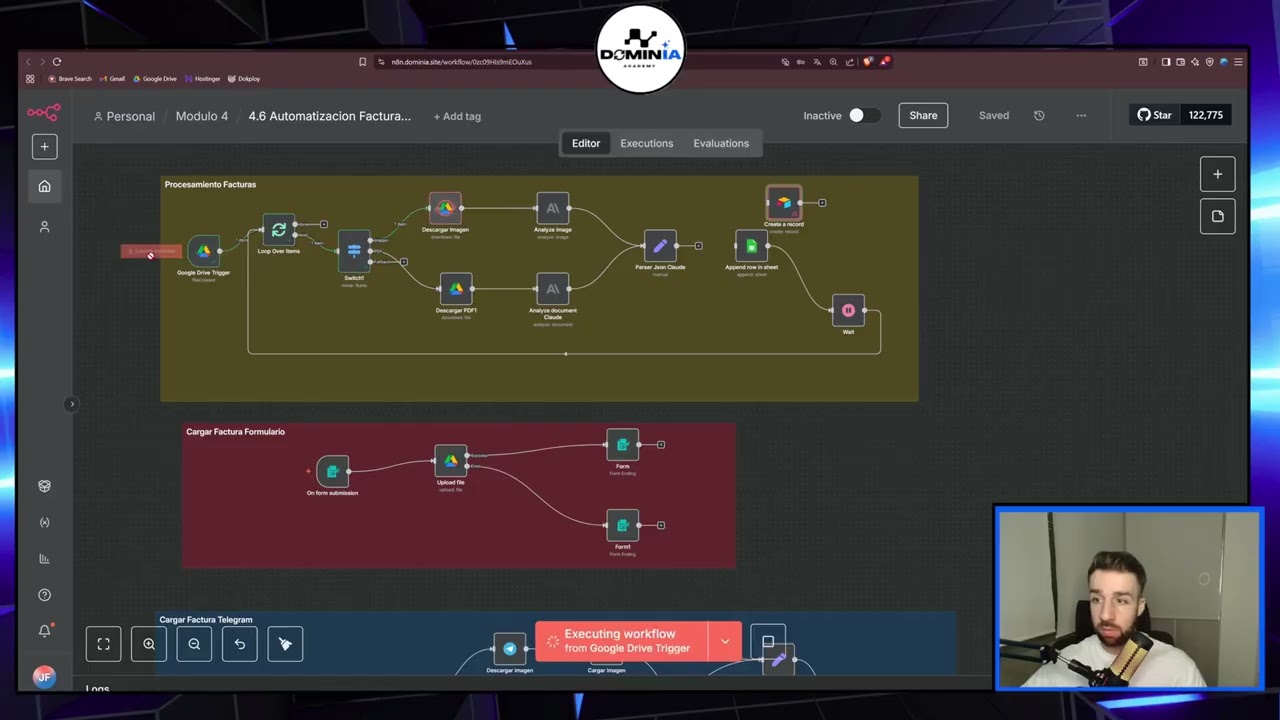Screen dimensions: 1280x720
Task: Select the Upload file node
Action: (451, 461)
